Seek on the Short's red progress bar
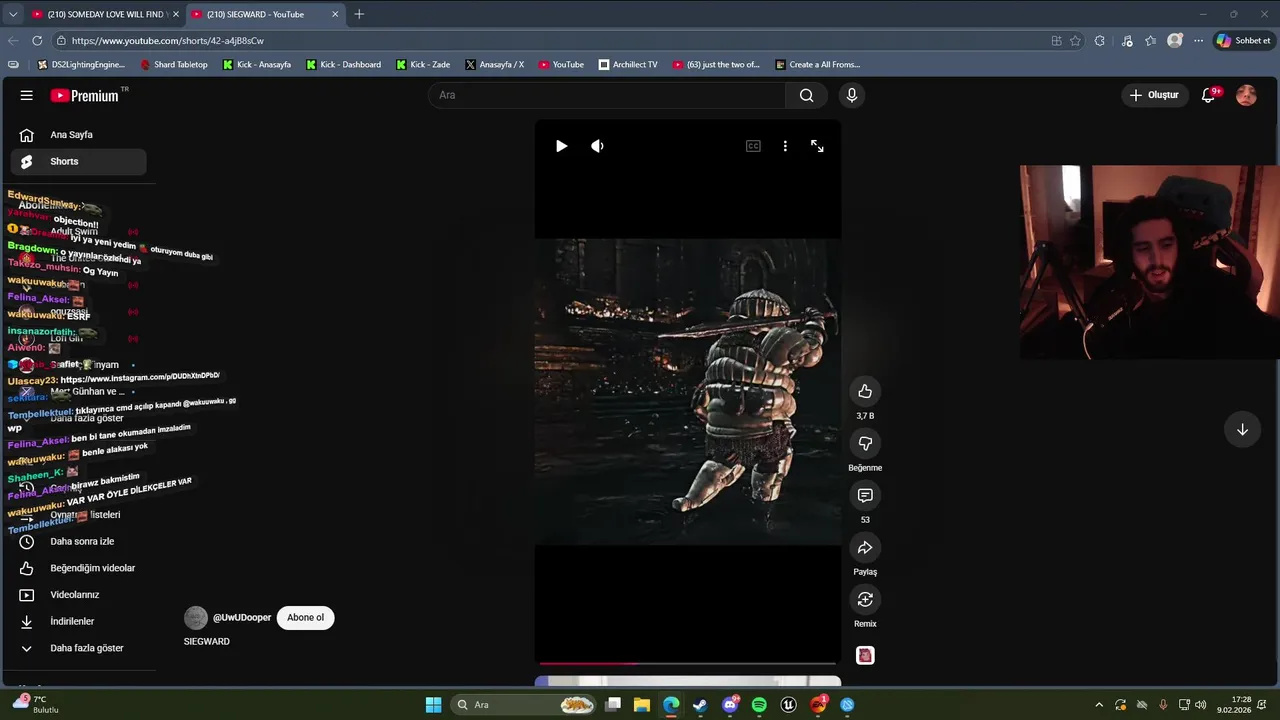 (688, 663)
